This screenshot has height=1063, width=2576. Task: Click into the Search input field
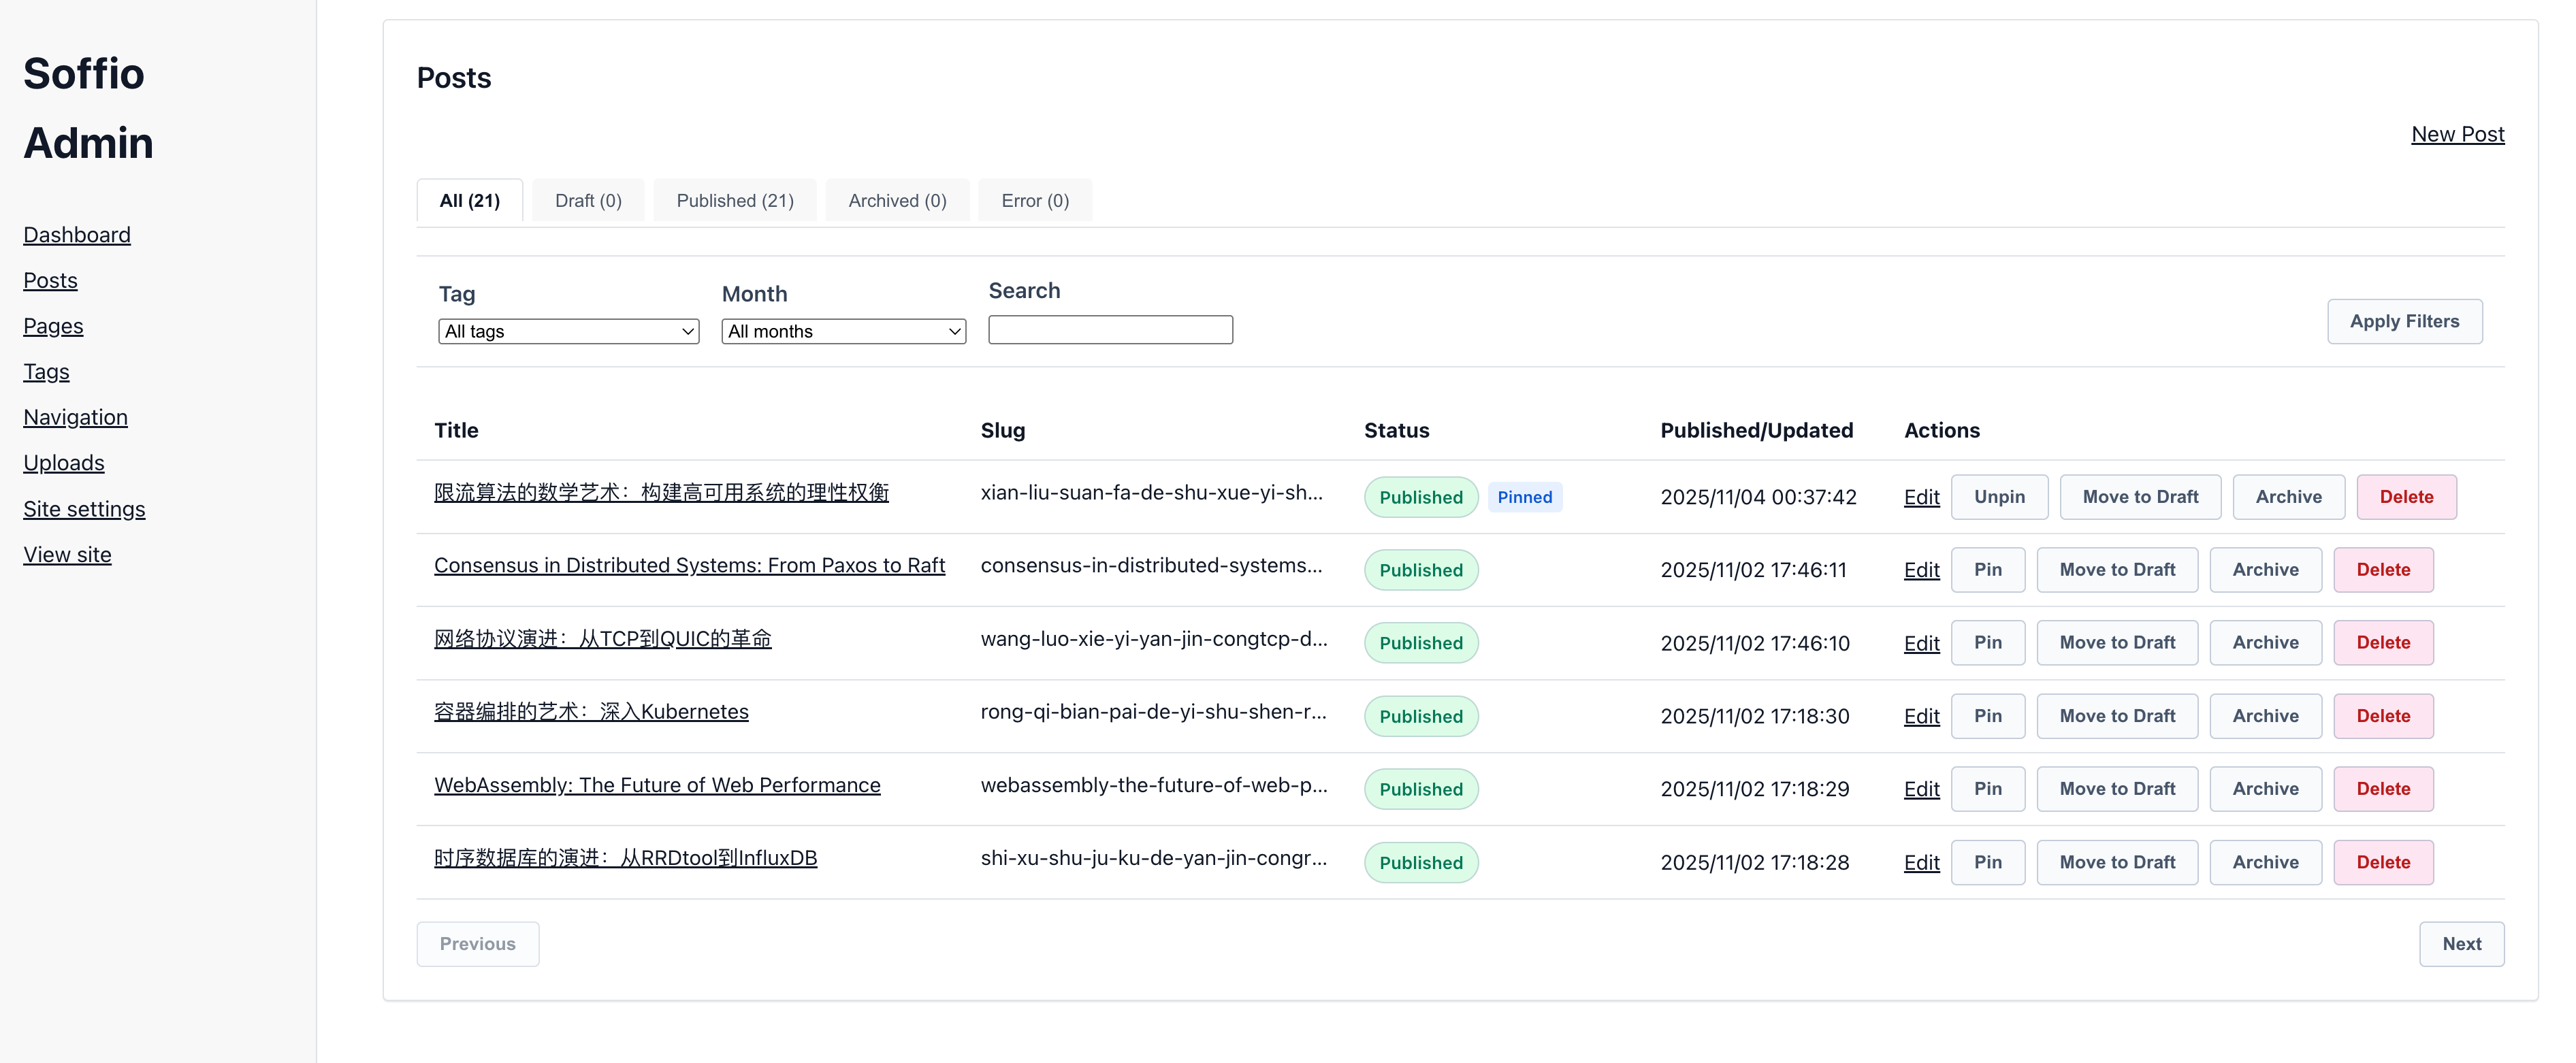tap(1110, 330)
